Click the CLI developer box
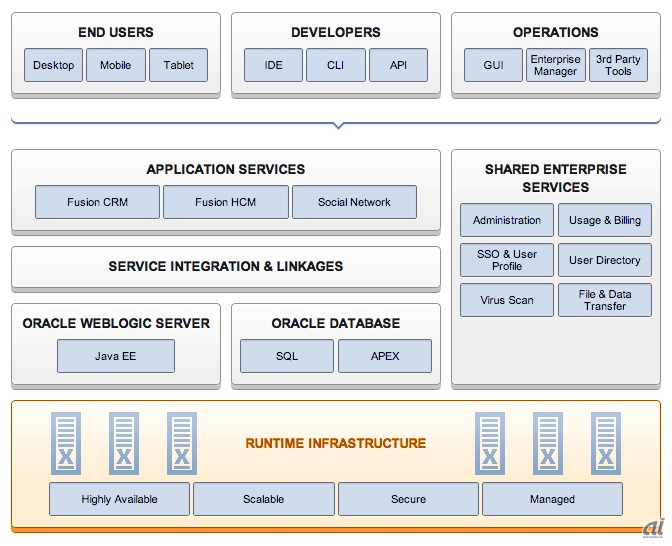 335,66
